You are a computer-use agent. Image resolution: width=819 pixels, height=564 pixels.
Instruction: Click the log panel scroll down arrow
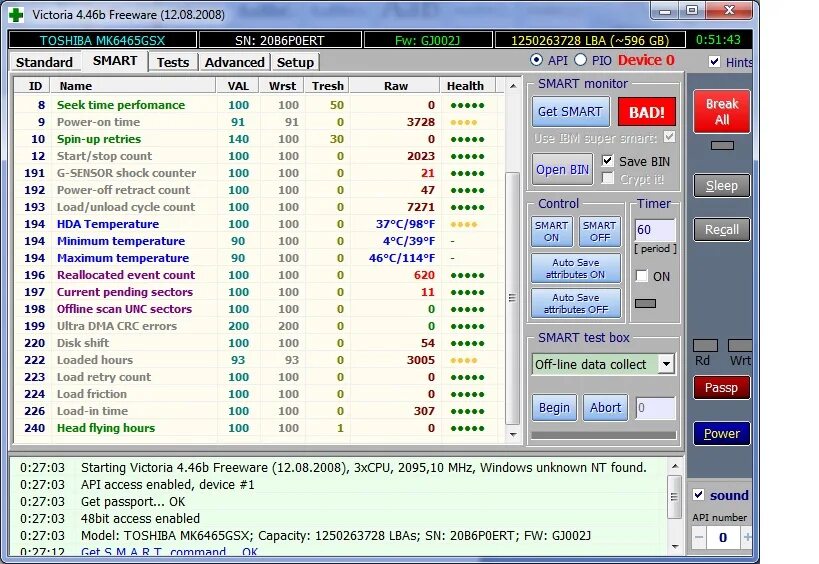click(674, 547)
